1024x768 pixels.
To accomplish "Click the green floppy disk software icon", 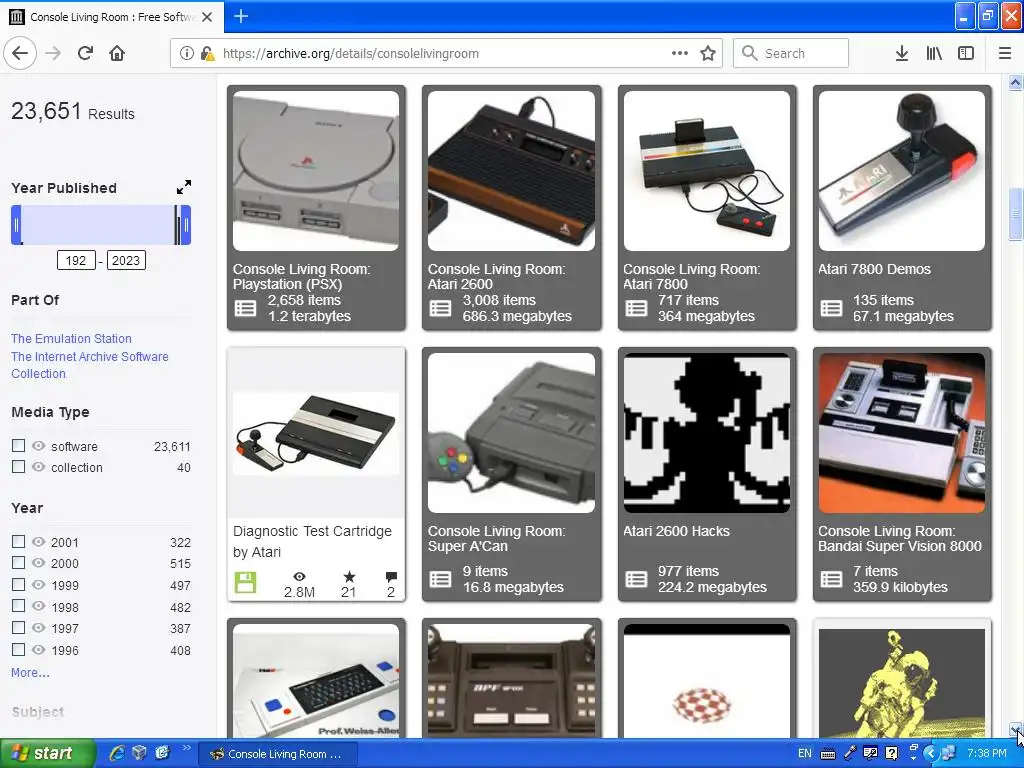I will [246, 583].
